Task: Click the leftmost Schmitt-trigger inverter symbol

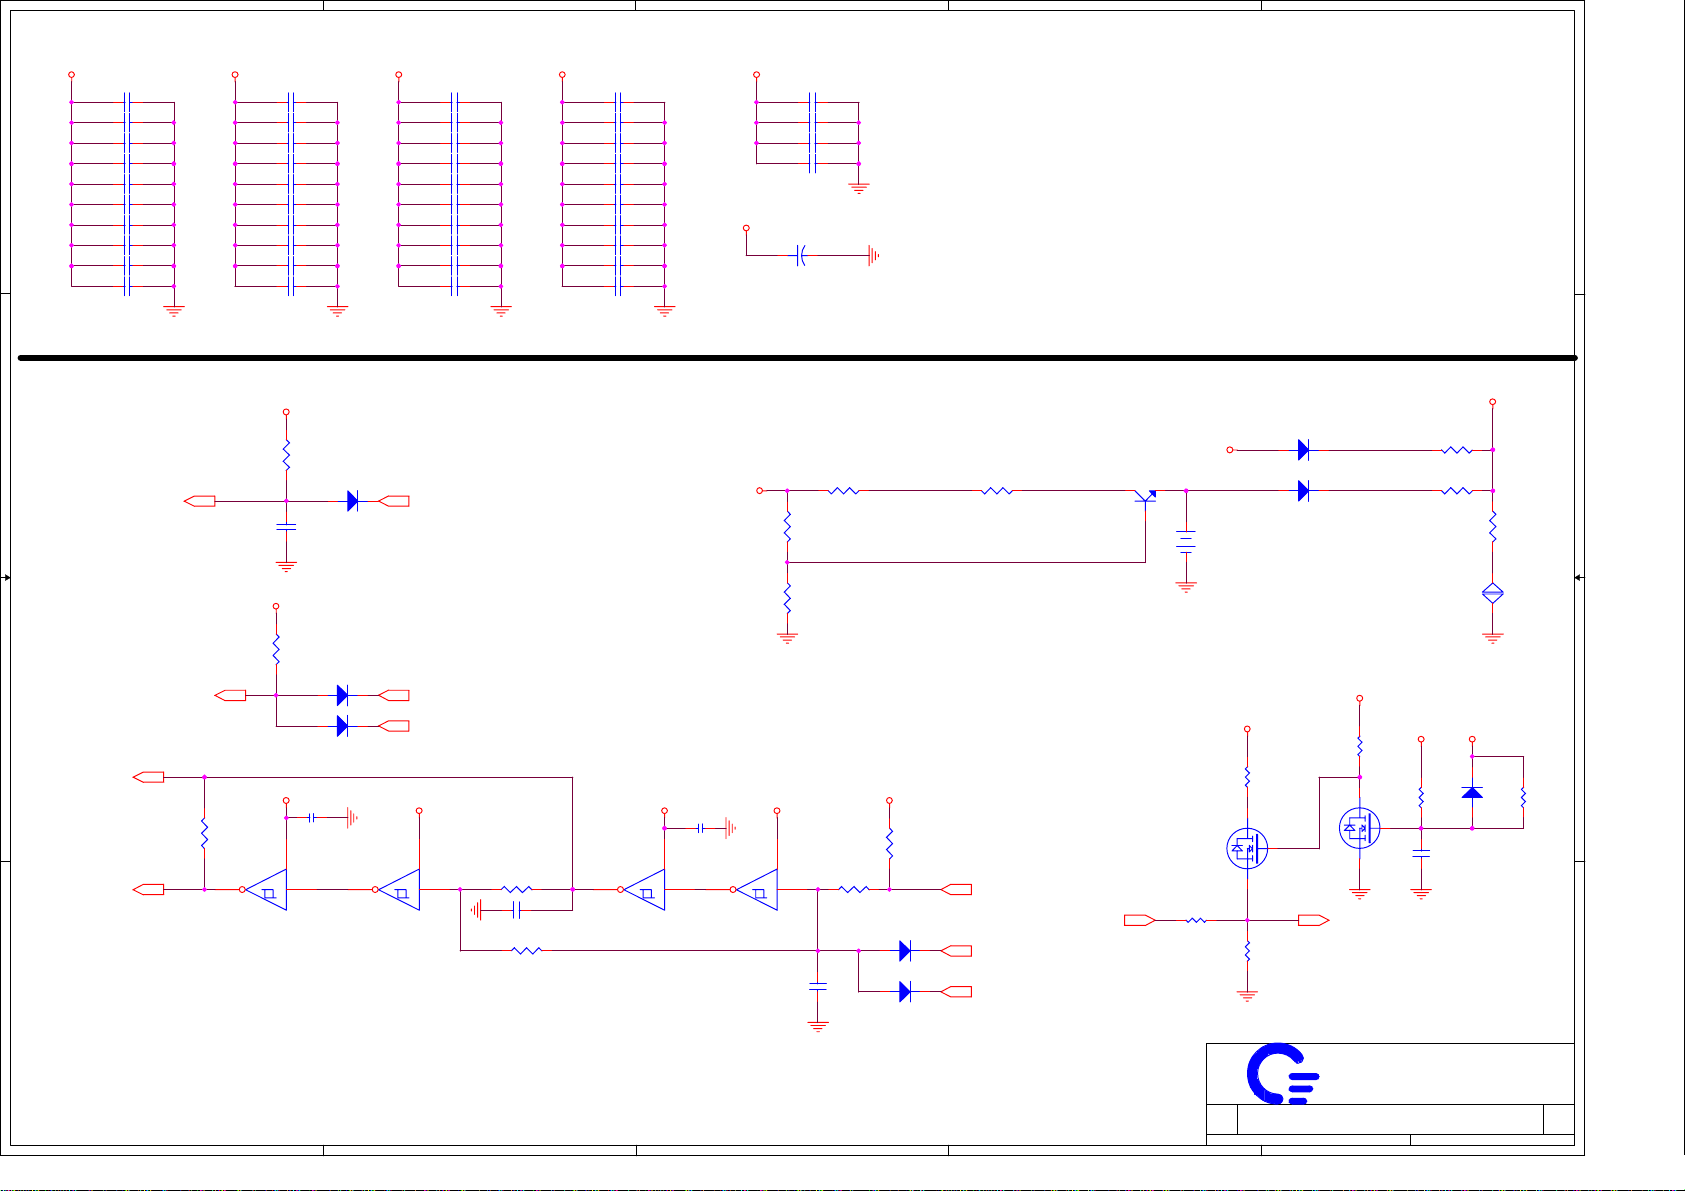Action: click(x=266, y=889)
